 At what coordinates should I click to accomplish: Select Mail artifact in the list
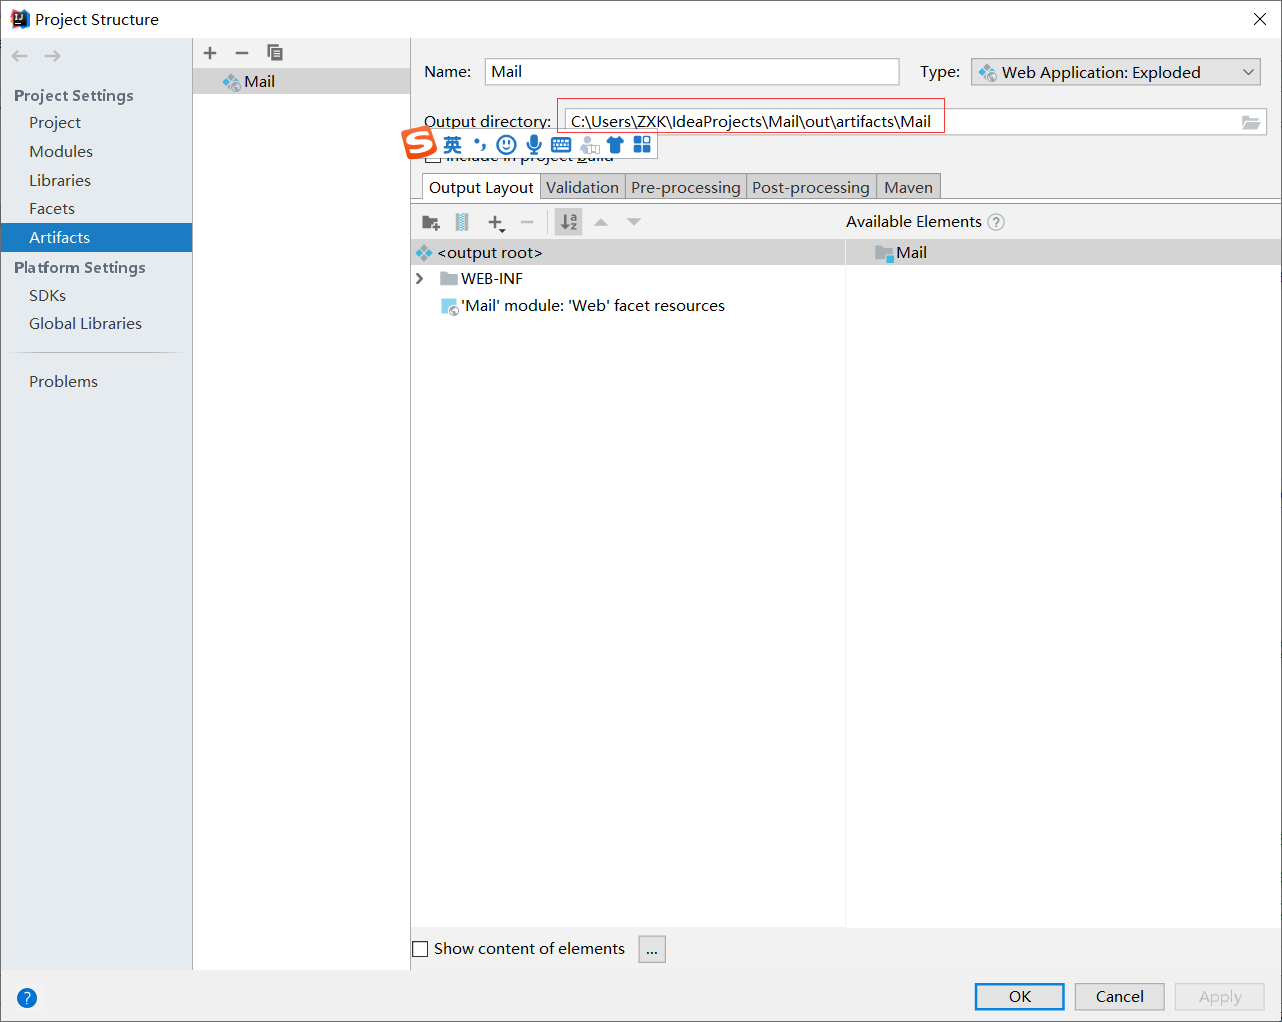point(301,82)
